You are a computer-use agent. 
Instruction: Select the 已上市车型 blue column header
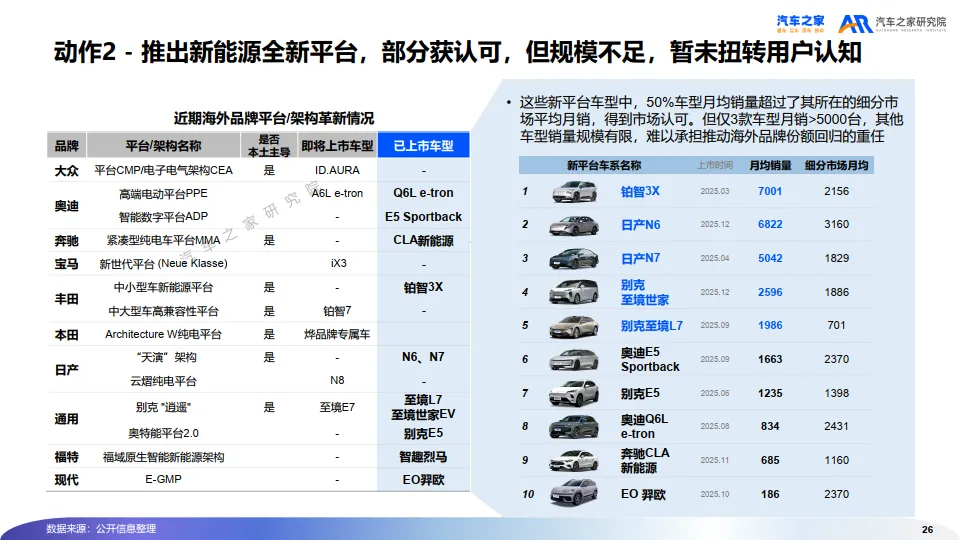click(x=423, y=146)
